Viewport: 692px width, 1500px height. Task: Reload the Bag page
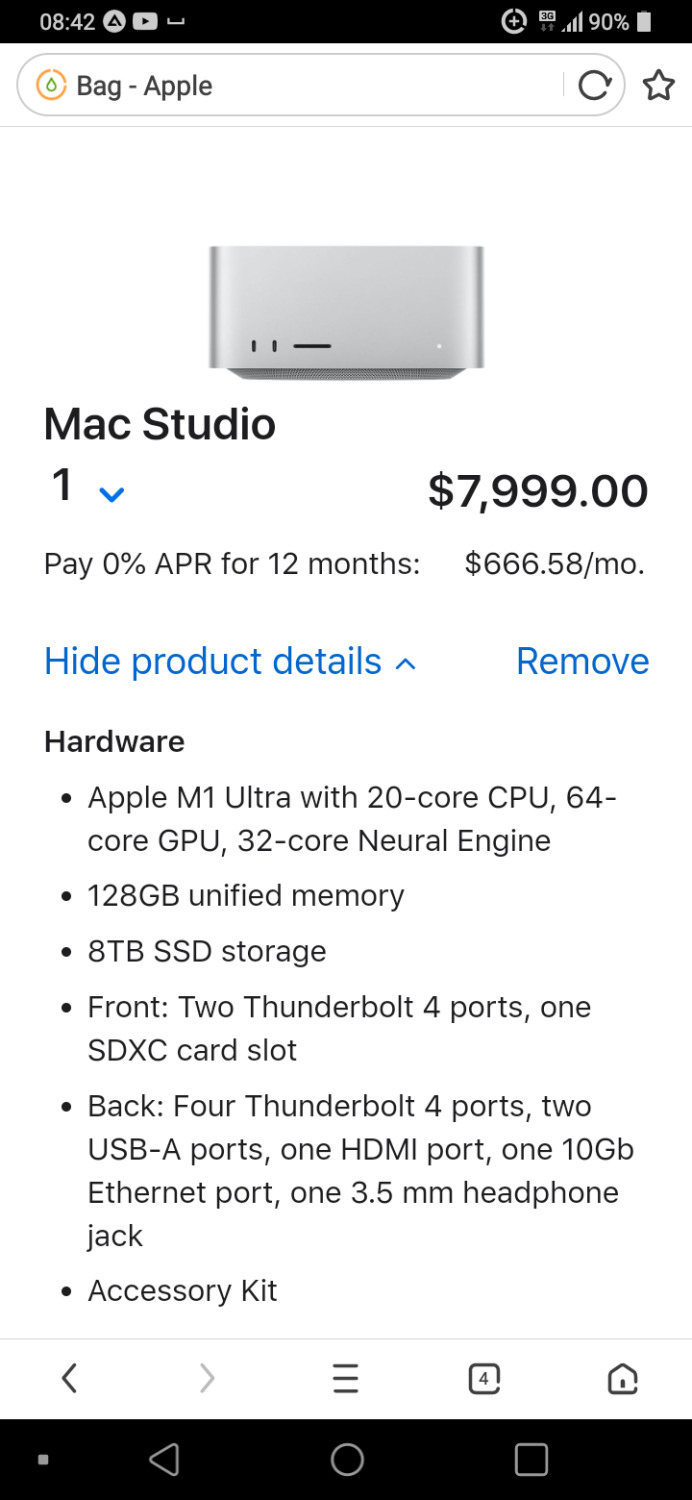point(594,86)
